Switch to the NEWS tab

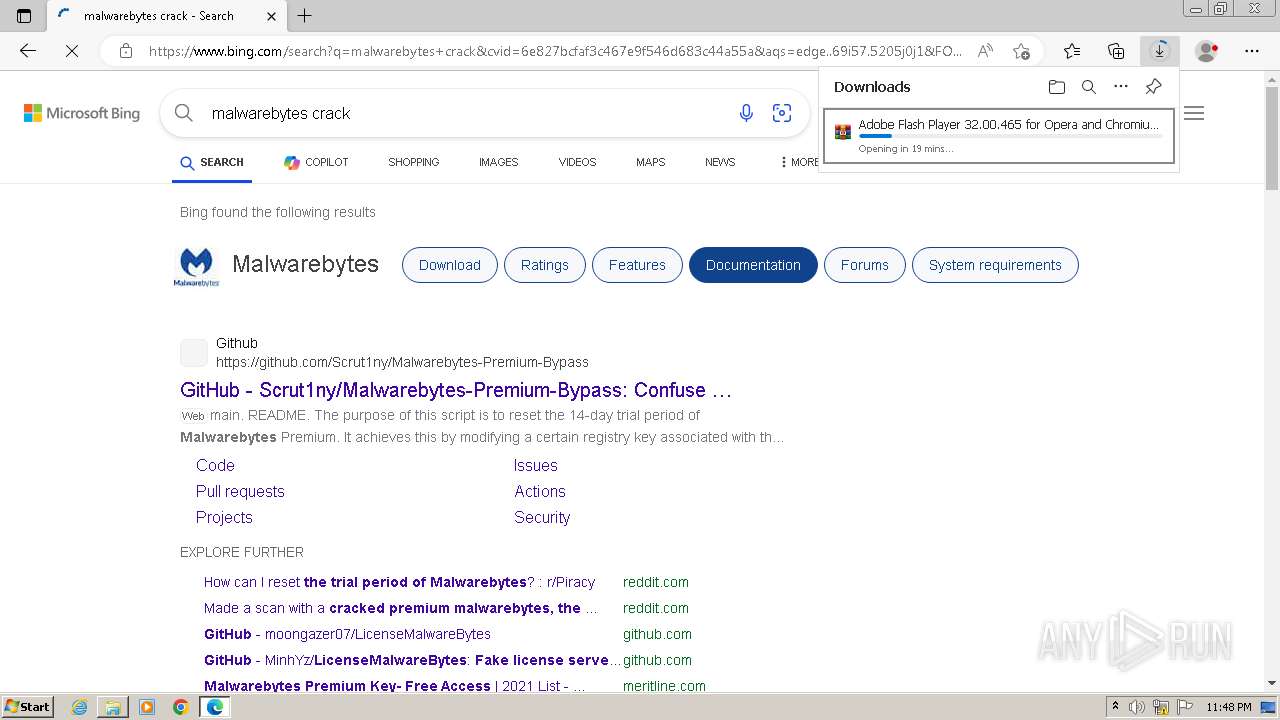pos(720,162)
